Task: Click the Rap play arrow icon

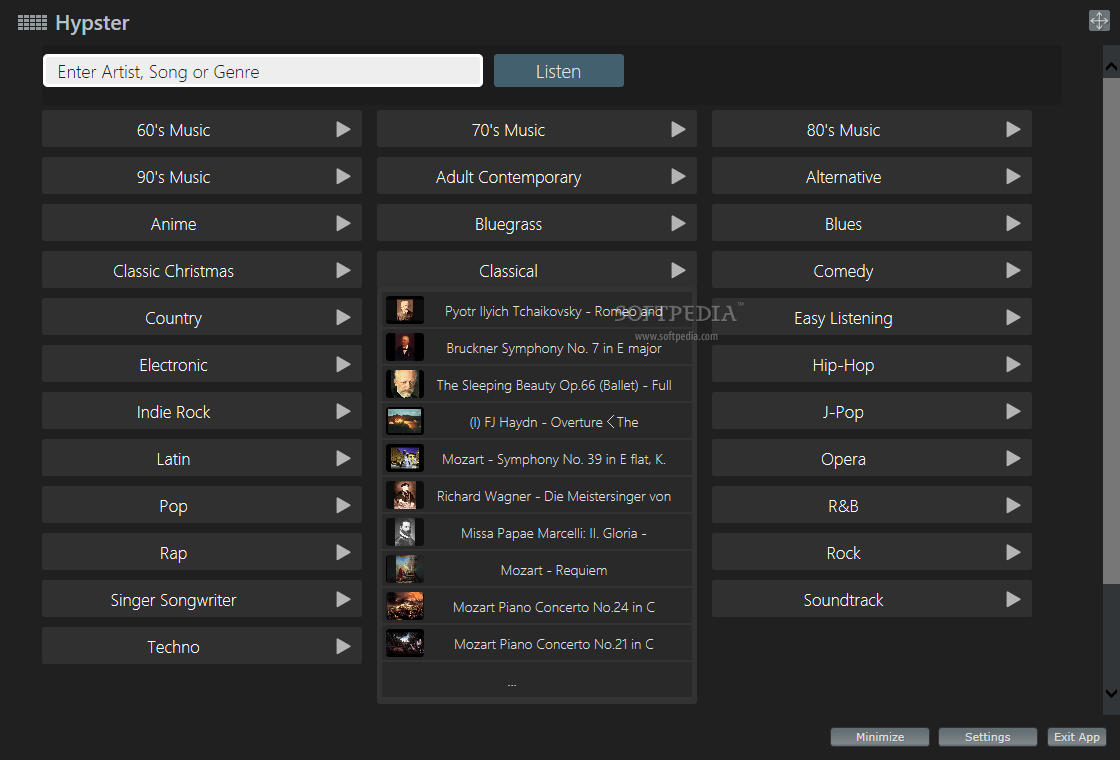Action: (x=344, y=552)
